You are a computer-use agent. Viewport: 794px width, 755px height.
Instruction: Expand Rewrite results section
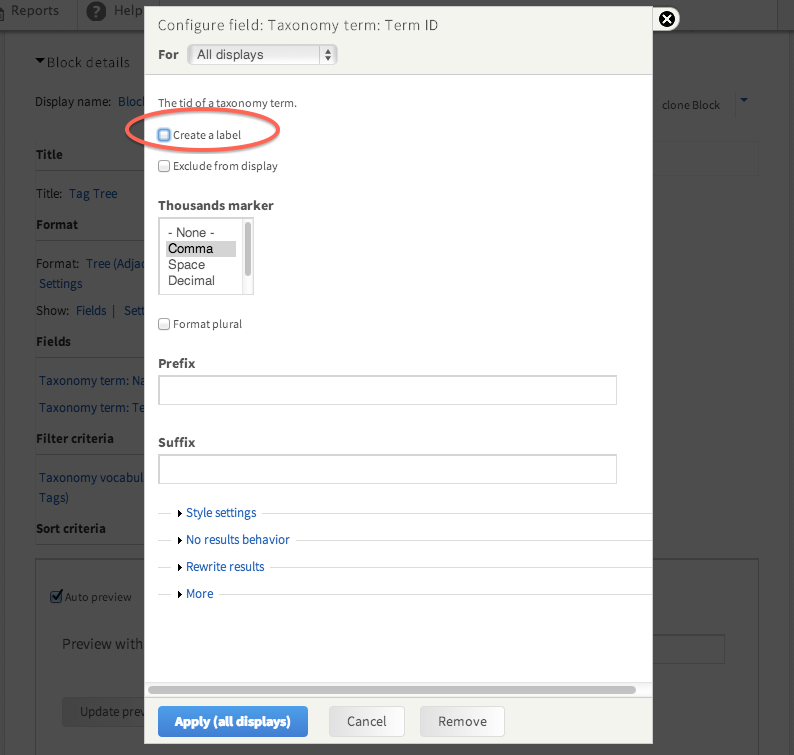225,567
